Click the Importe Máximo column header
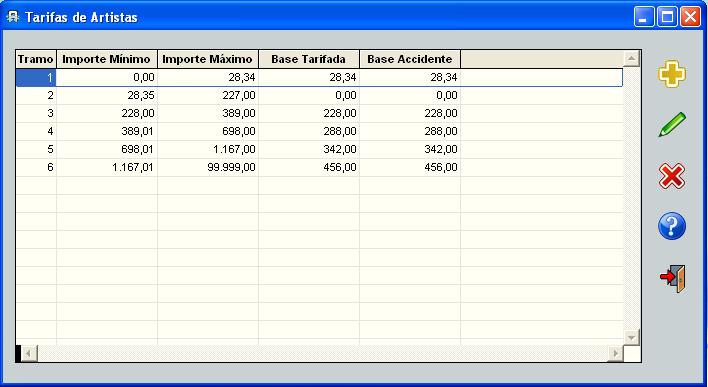This screenshot has height=387, width=708. point(208,59)
